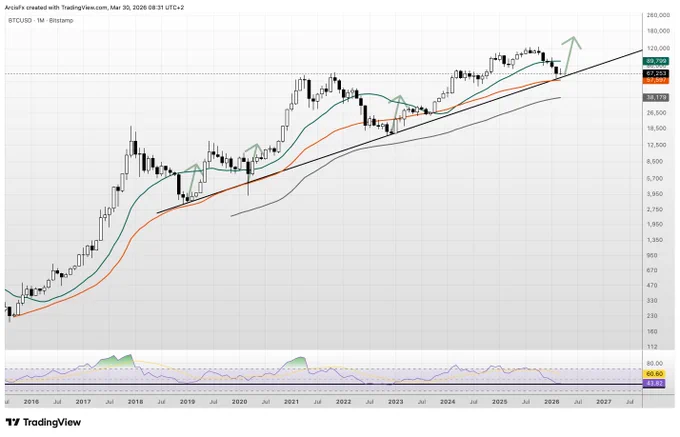Screen dimensions: 680x437
Task: Select the BTCUSD · 1M · Bitstamp symbol label
Action: point(41,20)
